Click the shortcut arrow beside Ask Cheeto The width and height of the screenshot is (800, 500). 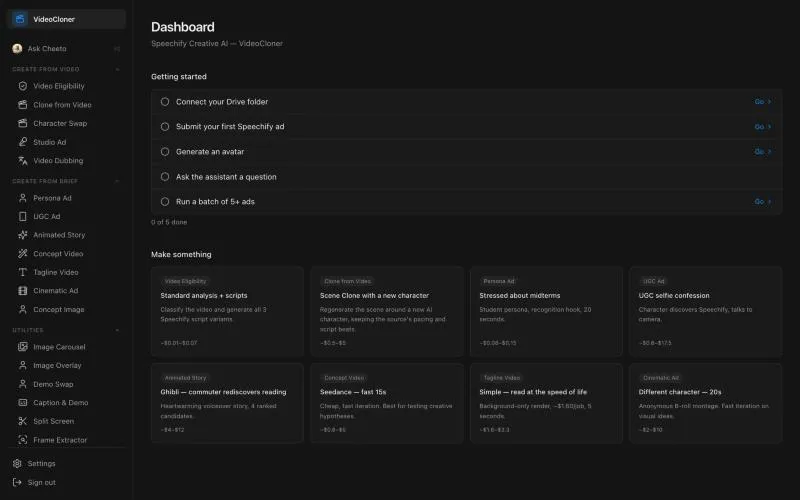tap(117, 49)
